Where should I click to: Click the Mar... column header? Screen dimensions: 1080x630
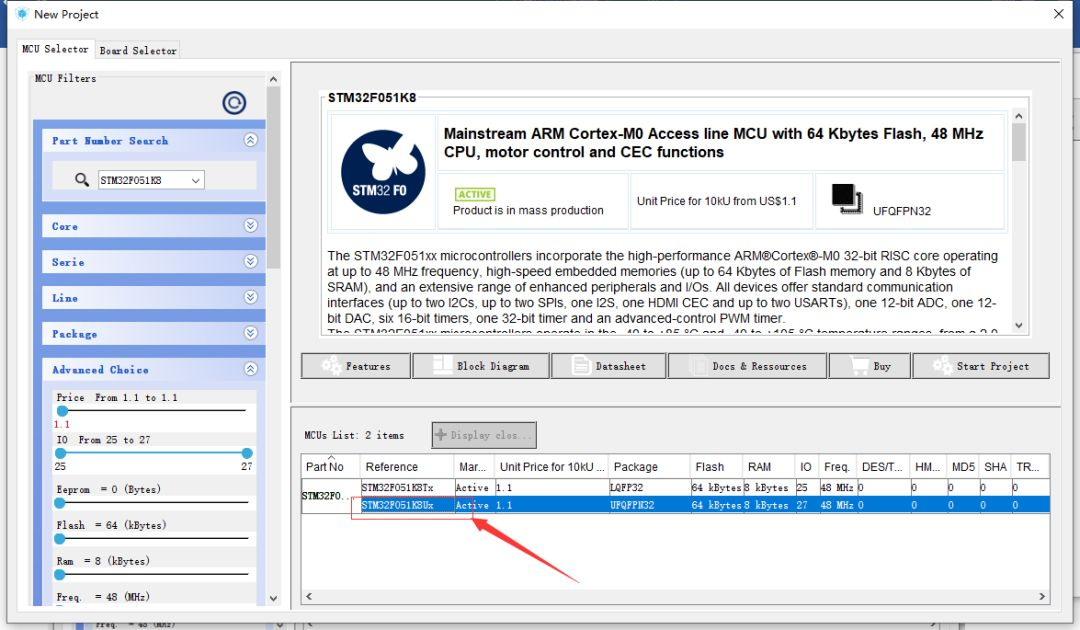474,467
